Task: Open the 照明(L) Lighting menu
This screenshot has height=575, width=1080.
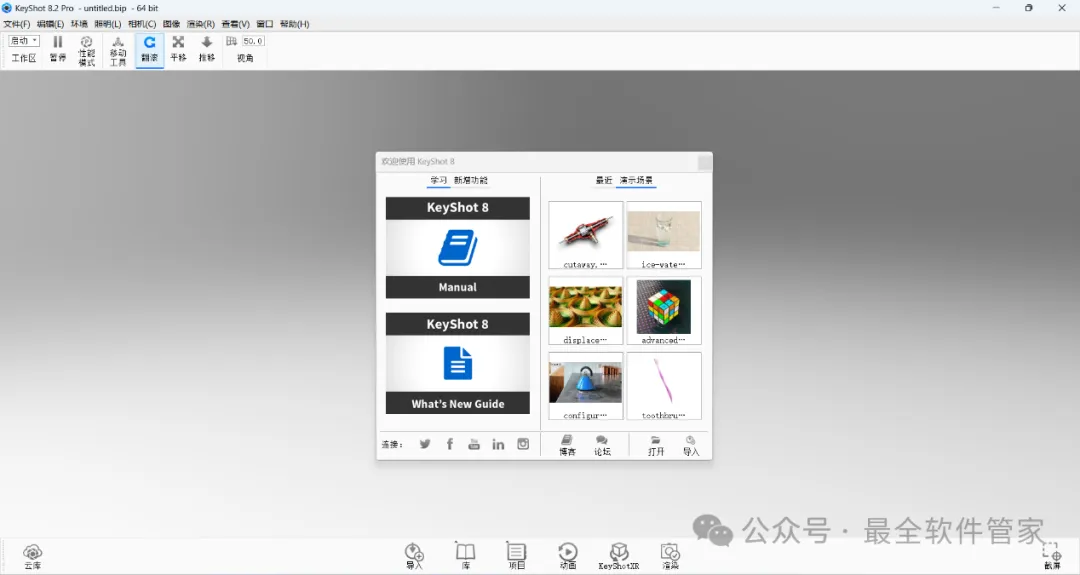Action: pos(107,24)
